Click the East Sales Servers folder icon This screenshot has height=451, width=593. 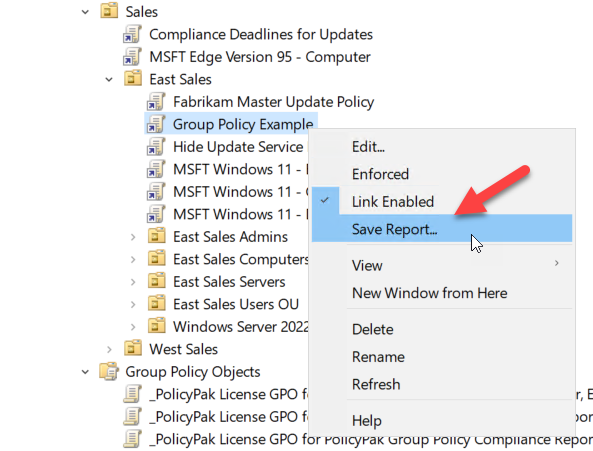coord(157,282)
